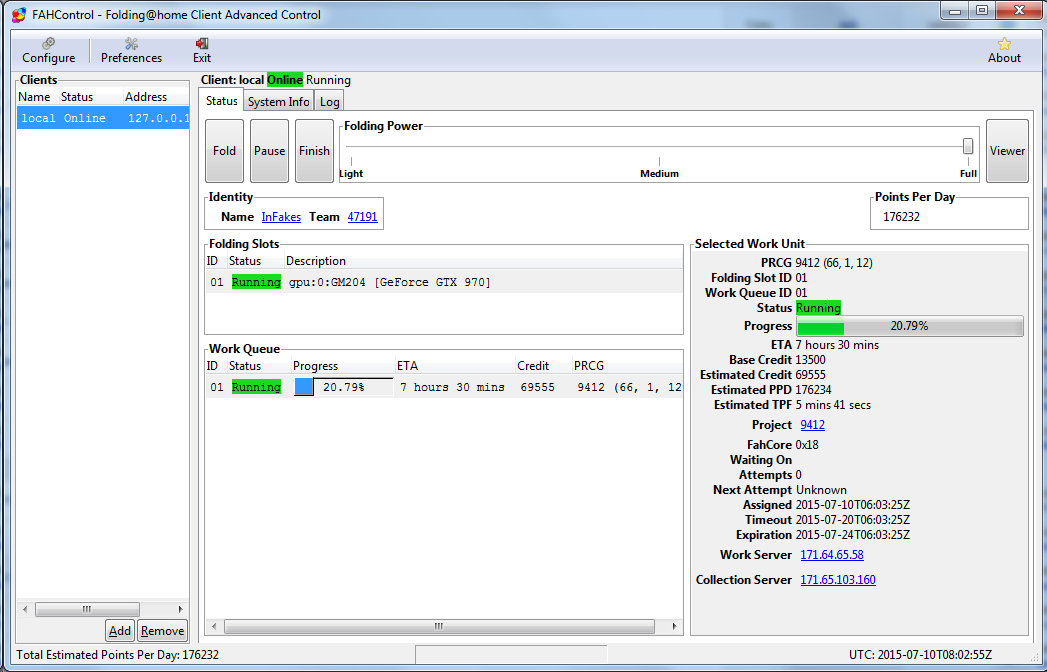1047x672 pixels.
Task: Open the team 47191 link
Action: 363,217
